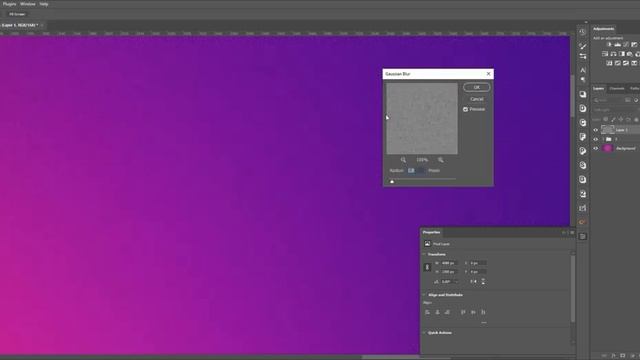Screen dimensions: 640x360
Task: Add a Photo Filter adjustment
Action: pos(629,54)
